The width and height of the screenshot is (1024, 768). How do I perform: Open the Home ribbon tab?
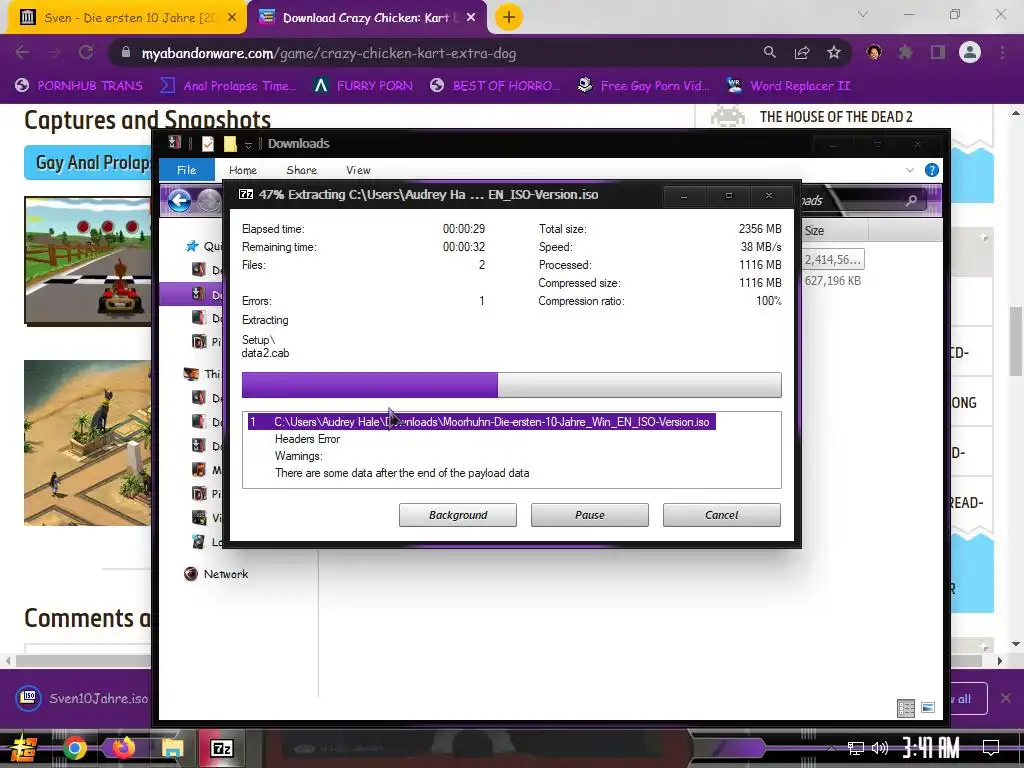(243, 170)
